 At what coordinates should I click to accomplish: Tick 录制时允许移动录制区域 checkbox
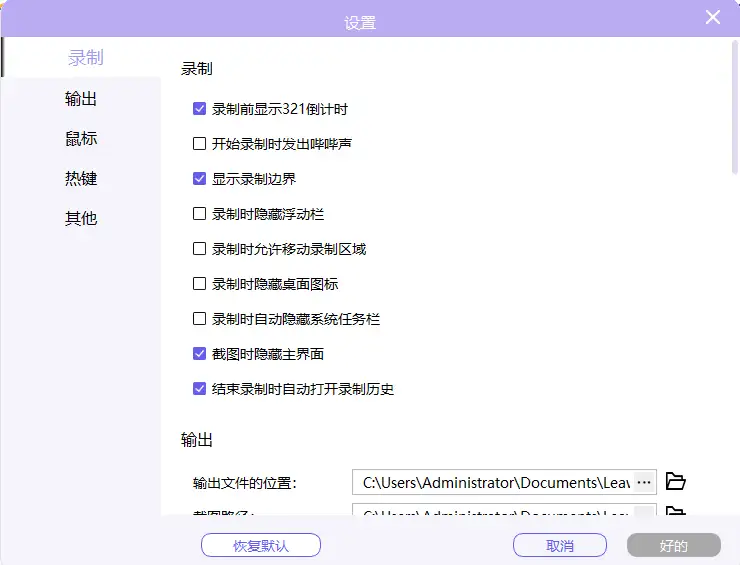pos(200,249)
